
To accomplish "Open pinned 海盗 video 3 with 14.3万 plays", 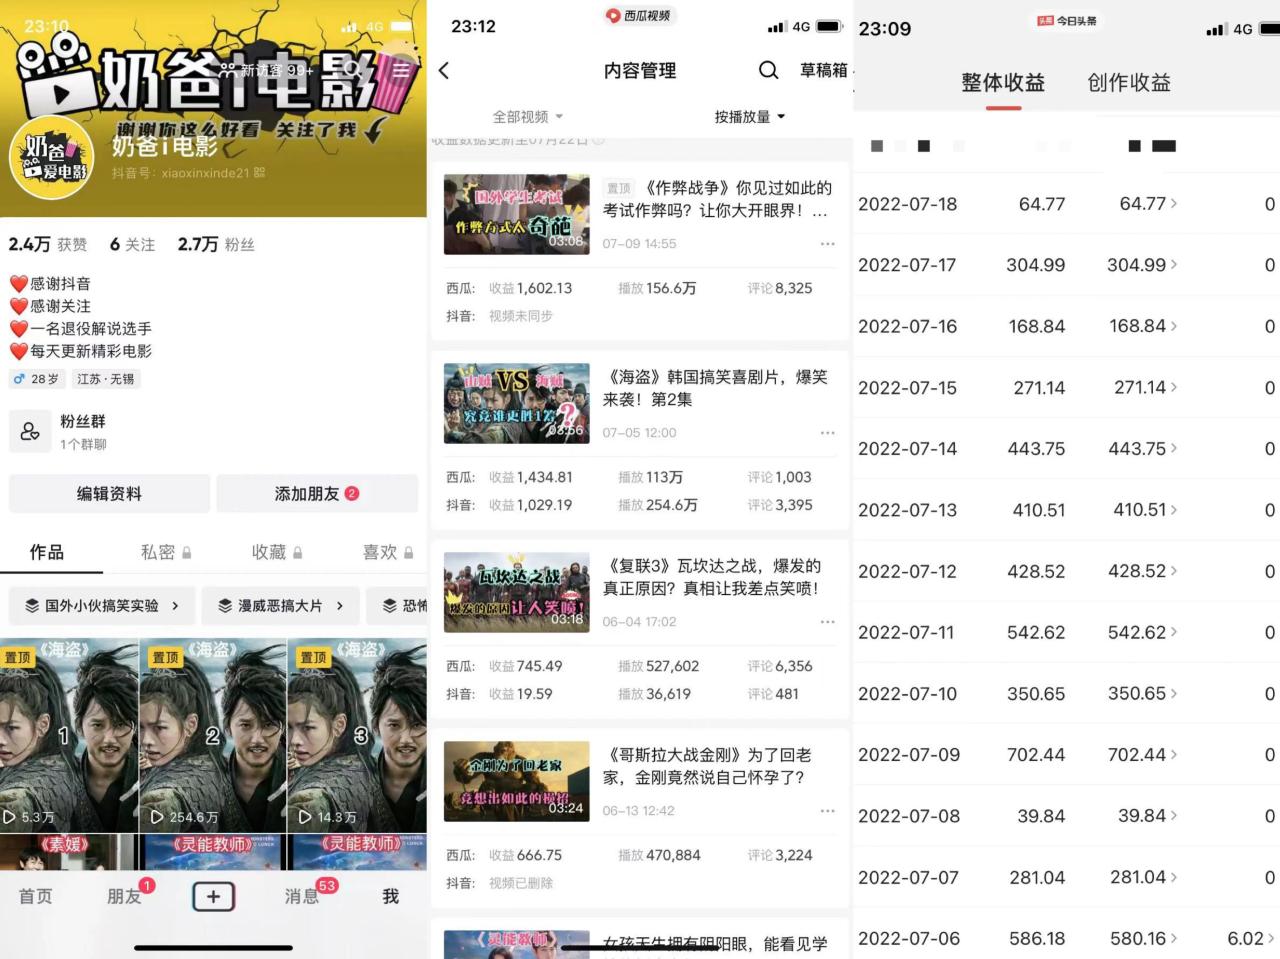I will [357, 735].
